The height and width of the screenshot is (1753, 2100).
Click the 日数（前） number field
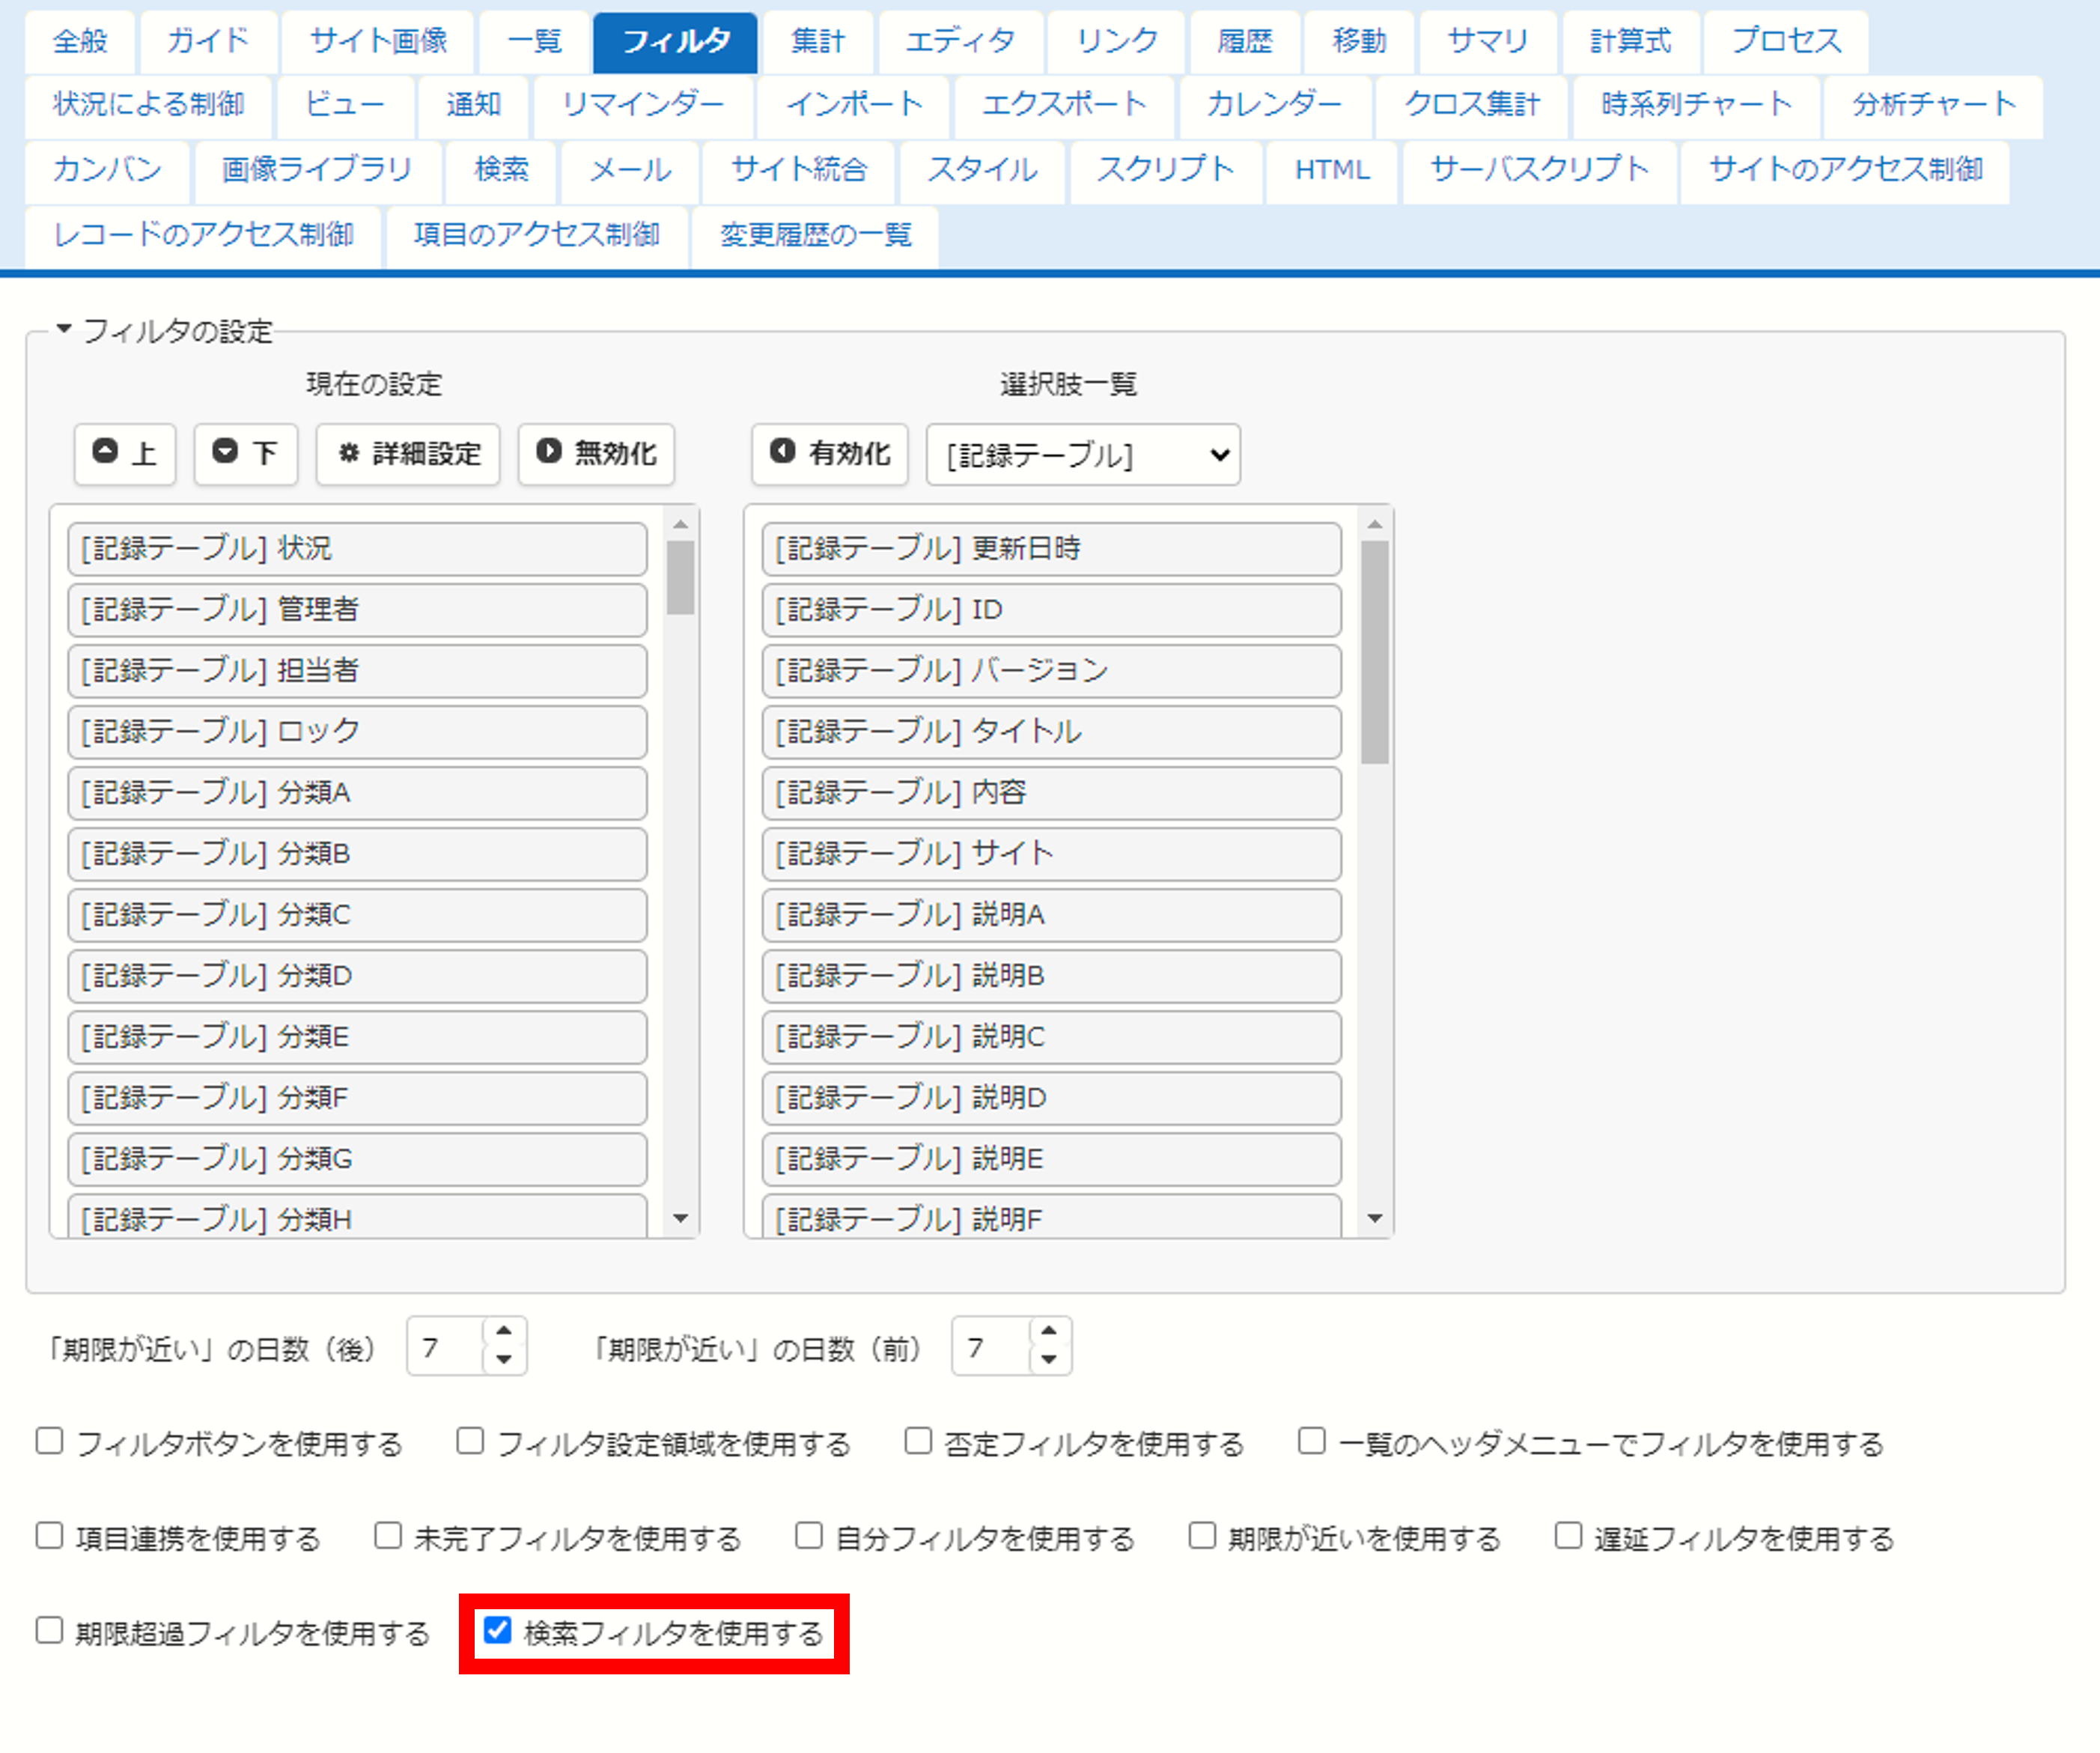(x=991, y=1347)
